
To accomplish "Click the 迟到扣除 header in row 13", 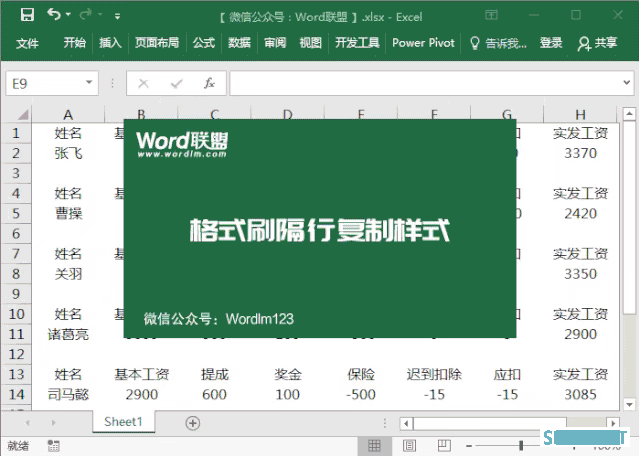I will click(x=434, y=374).
